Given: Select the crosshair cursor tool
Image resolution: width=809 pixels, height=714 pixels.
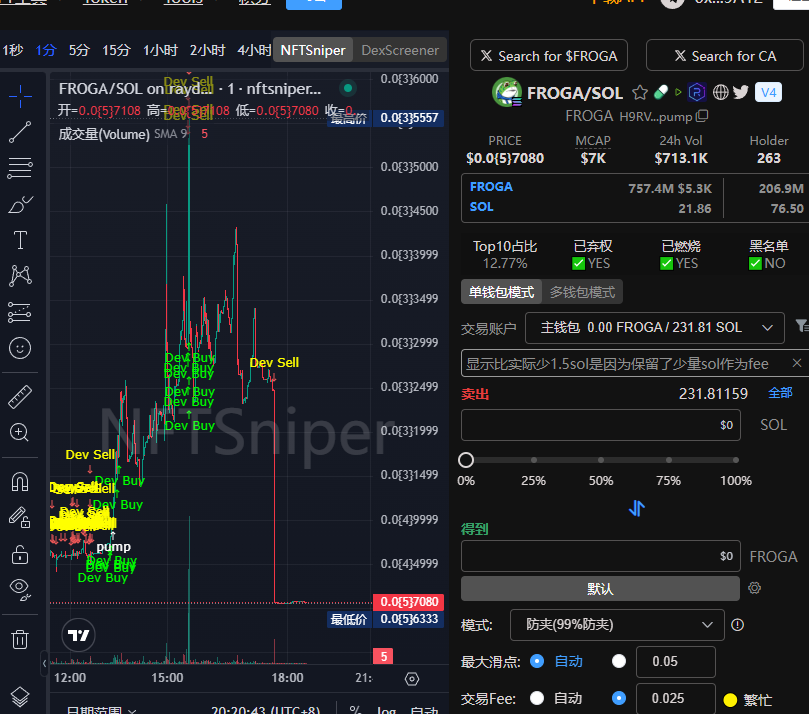Looking at the screenshot, I should (20, 96).
